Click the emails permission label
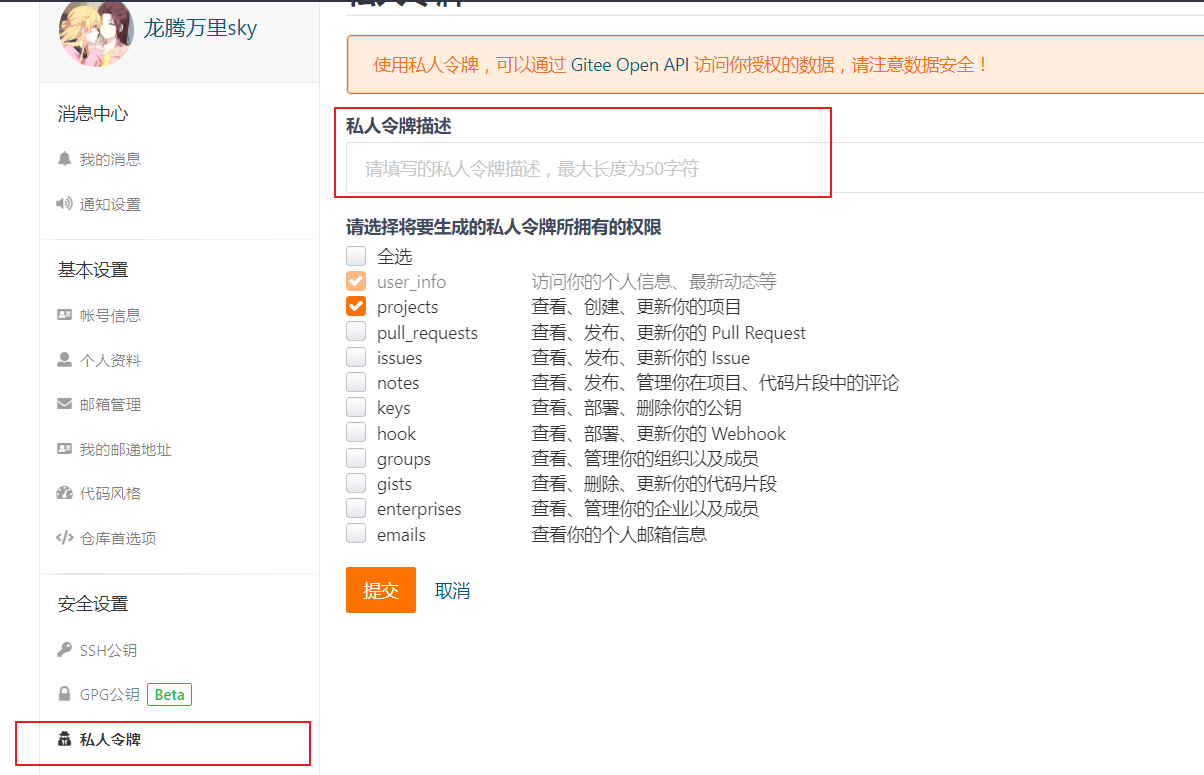1204x775 pixels. (401, 535)
